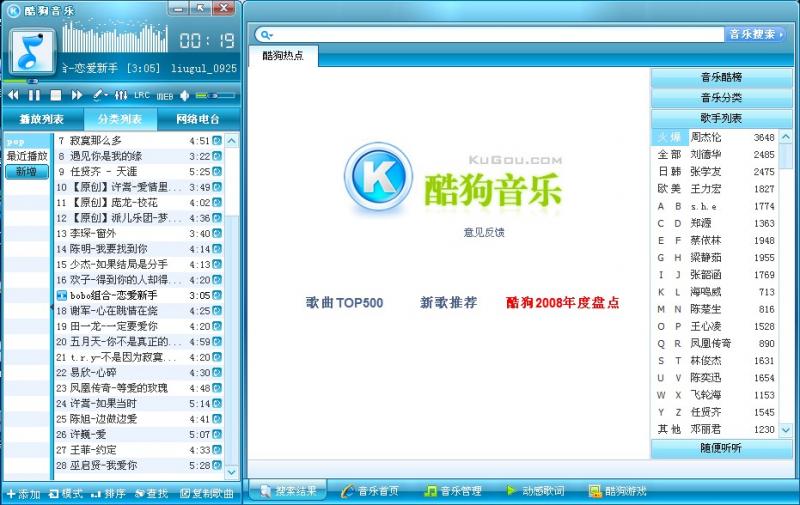Select the 火爆 singer filter
Screen dimensions: 800x505
click(x=669, y=137)
